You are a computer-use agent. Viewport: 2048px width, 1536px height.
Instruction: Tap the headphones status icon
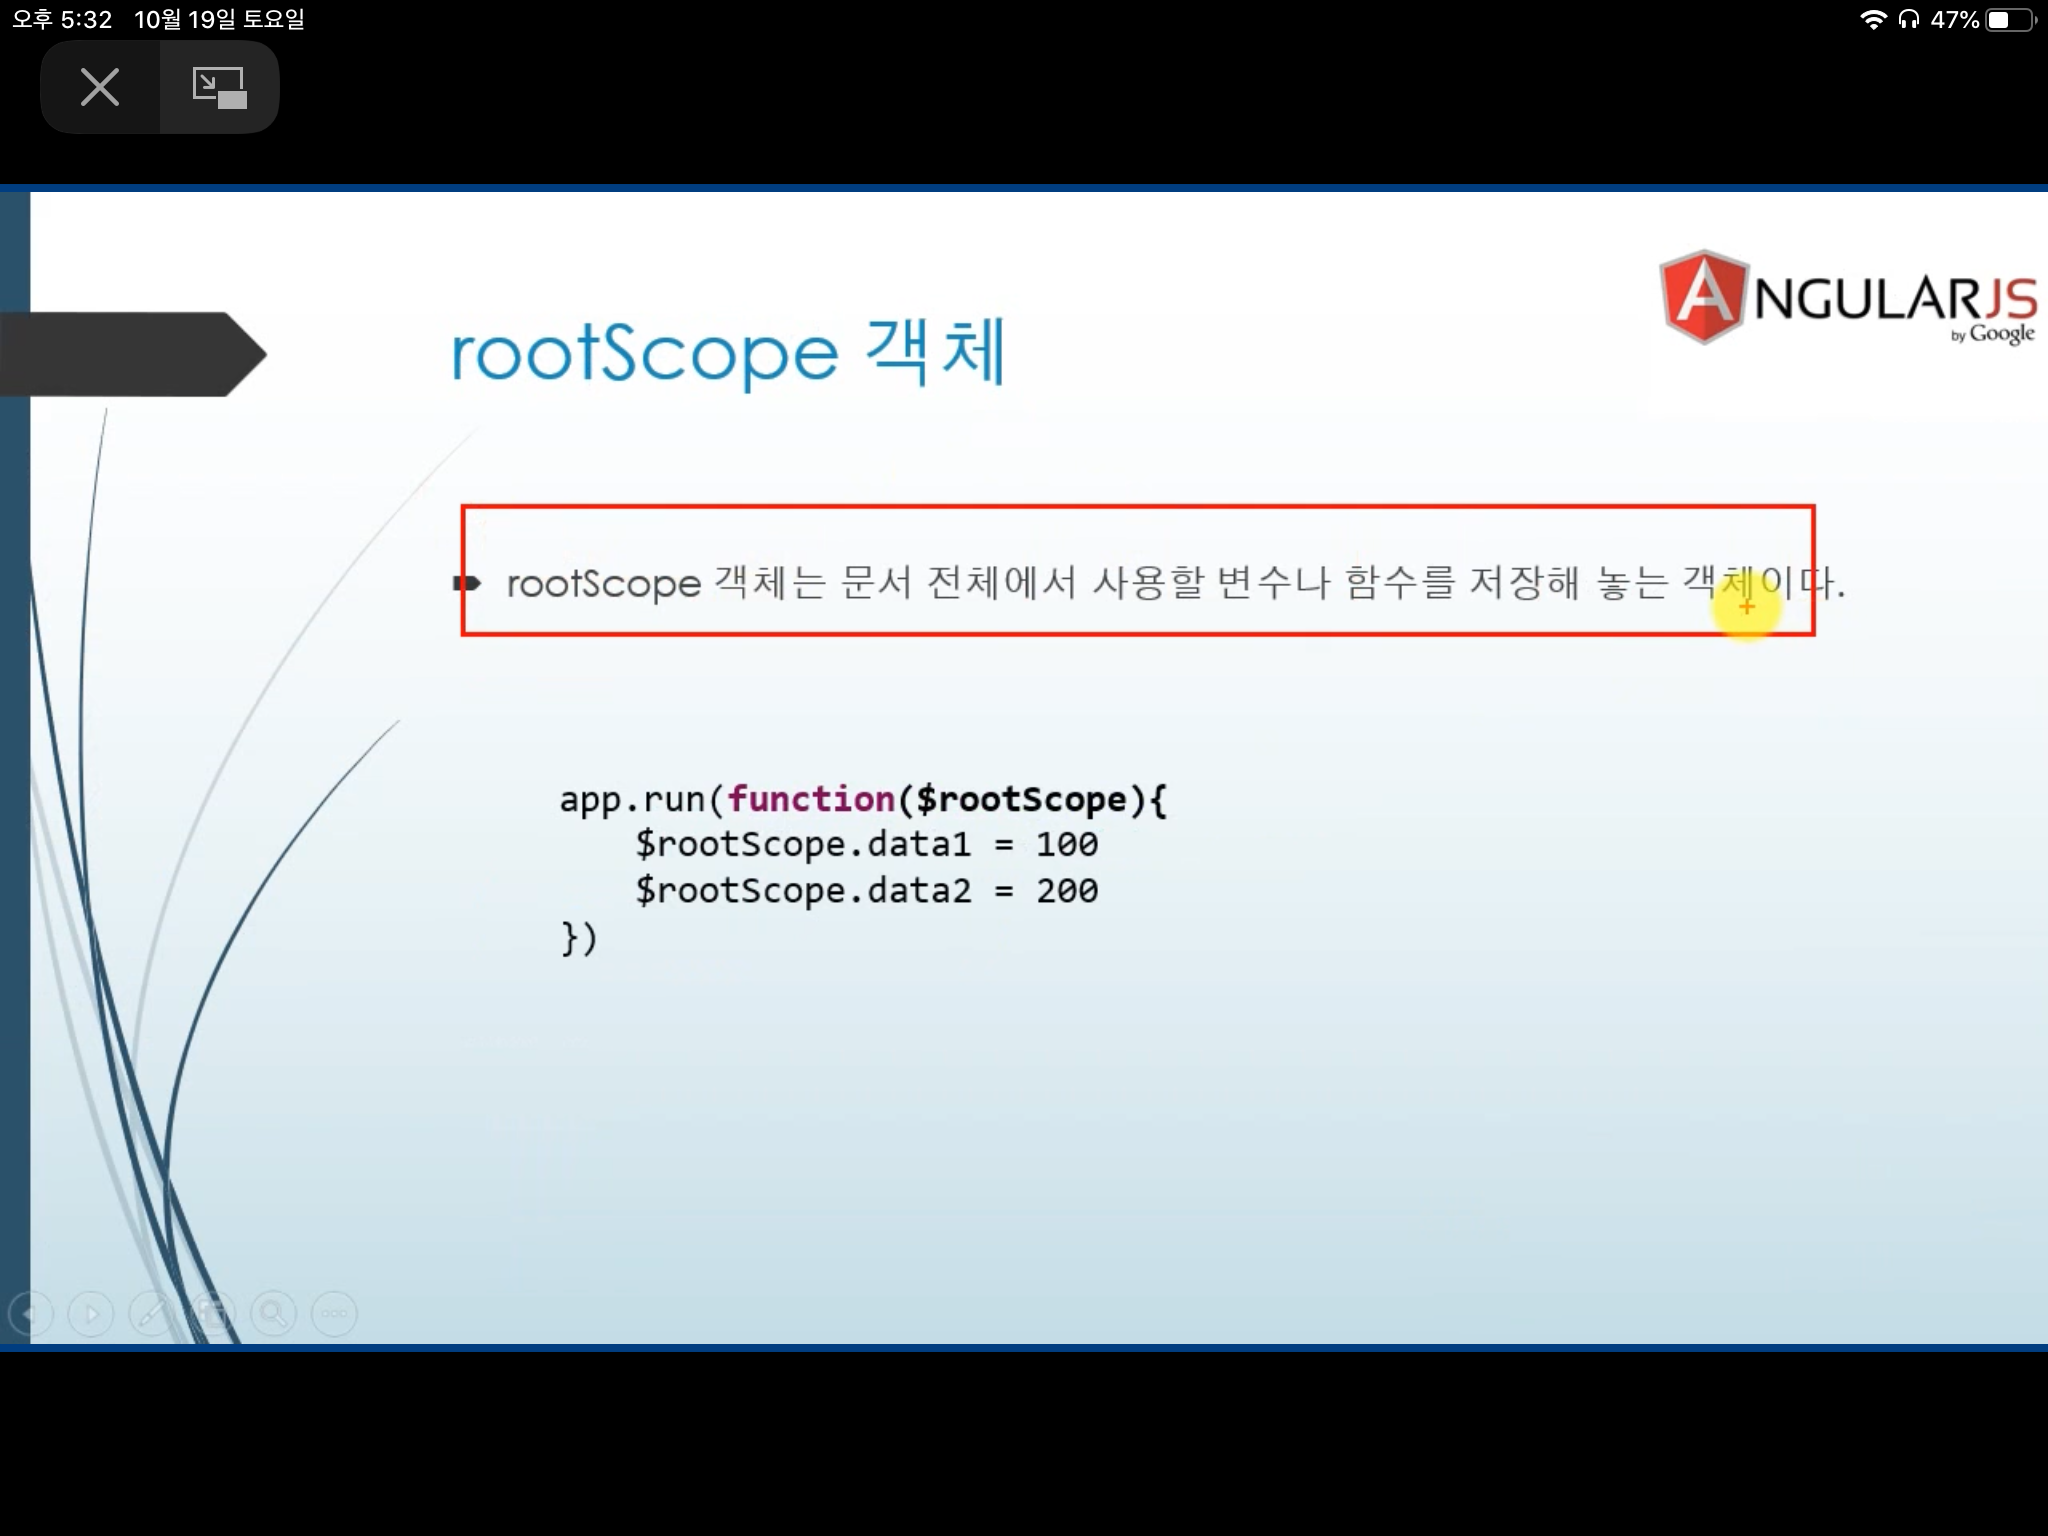pos(1909,20)
